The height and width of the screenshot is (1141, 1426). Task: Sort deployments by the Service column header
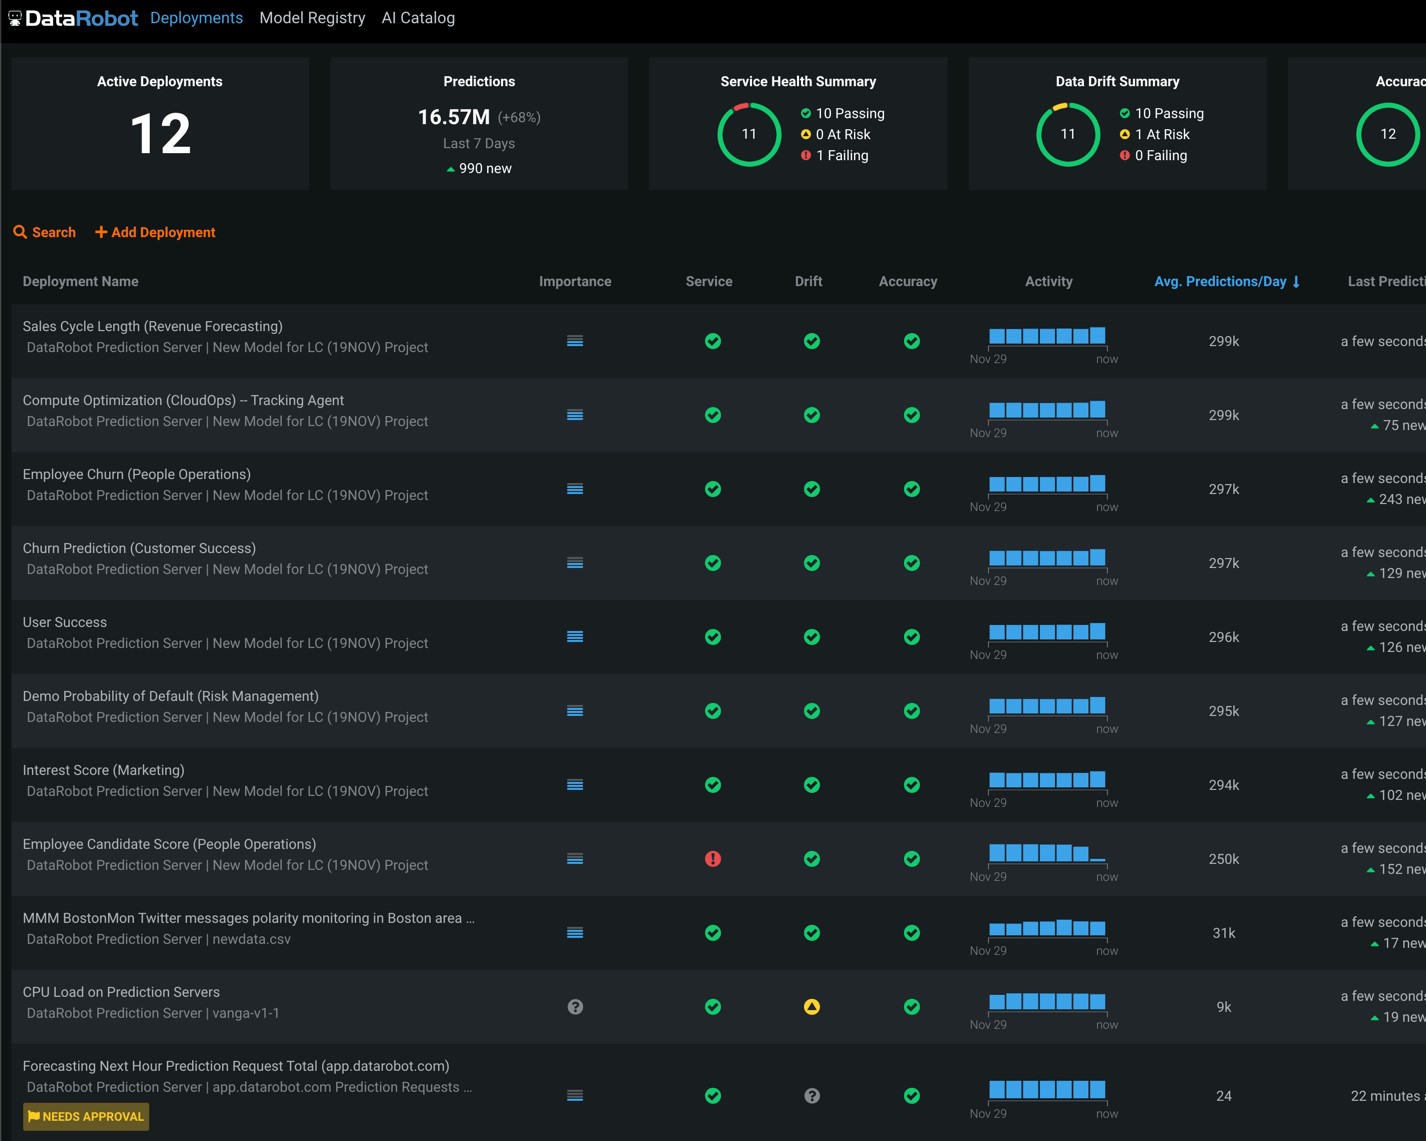click(708, 281)
